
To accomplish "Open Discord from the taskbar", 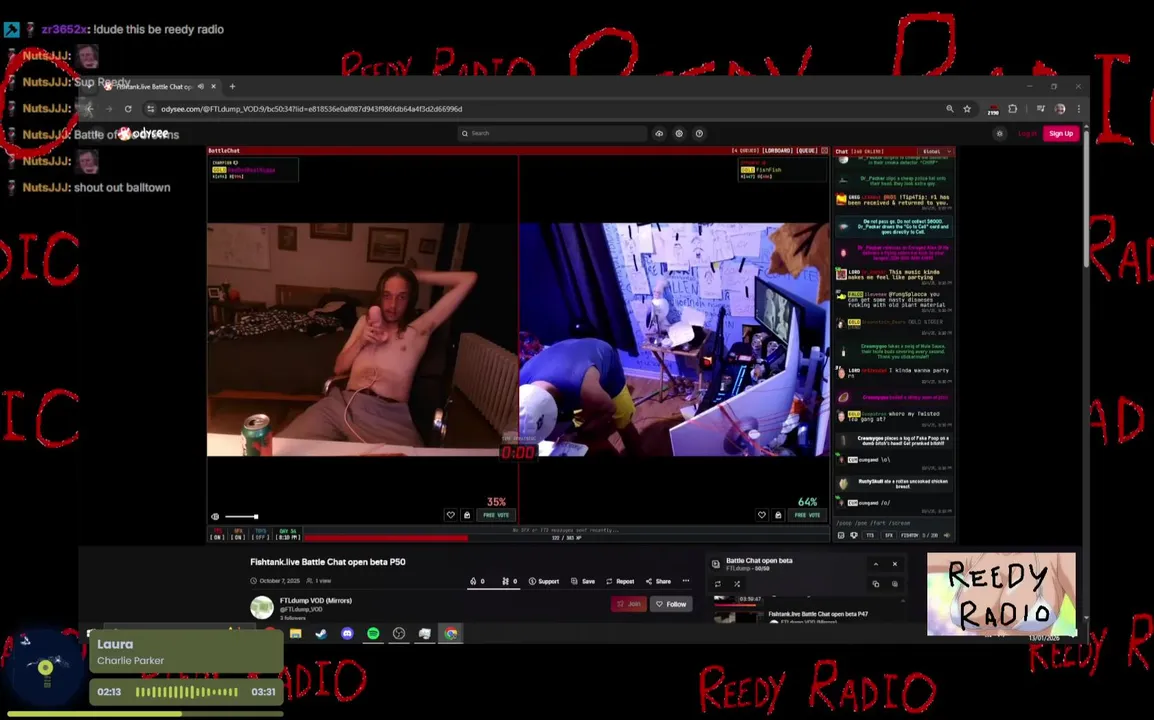I will tap(347, 634).
